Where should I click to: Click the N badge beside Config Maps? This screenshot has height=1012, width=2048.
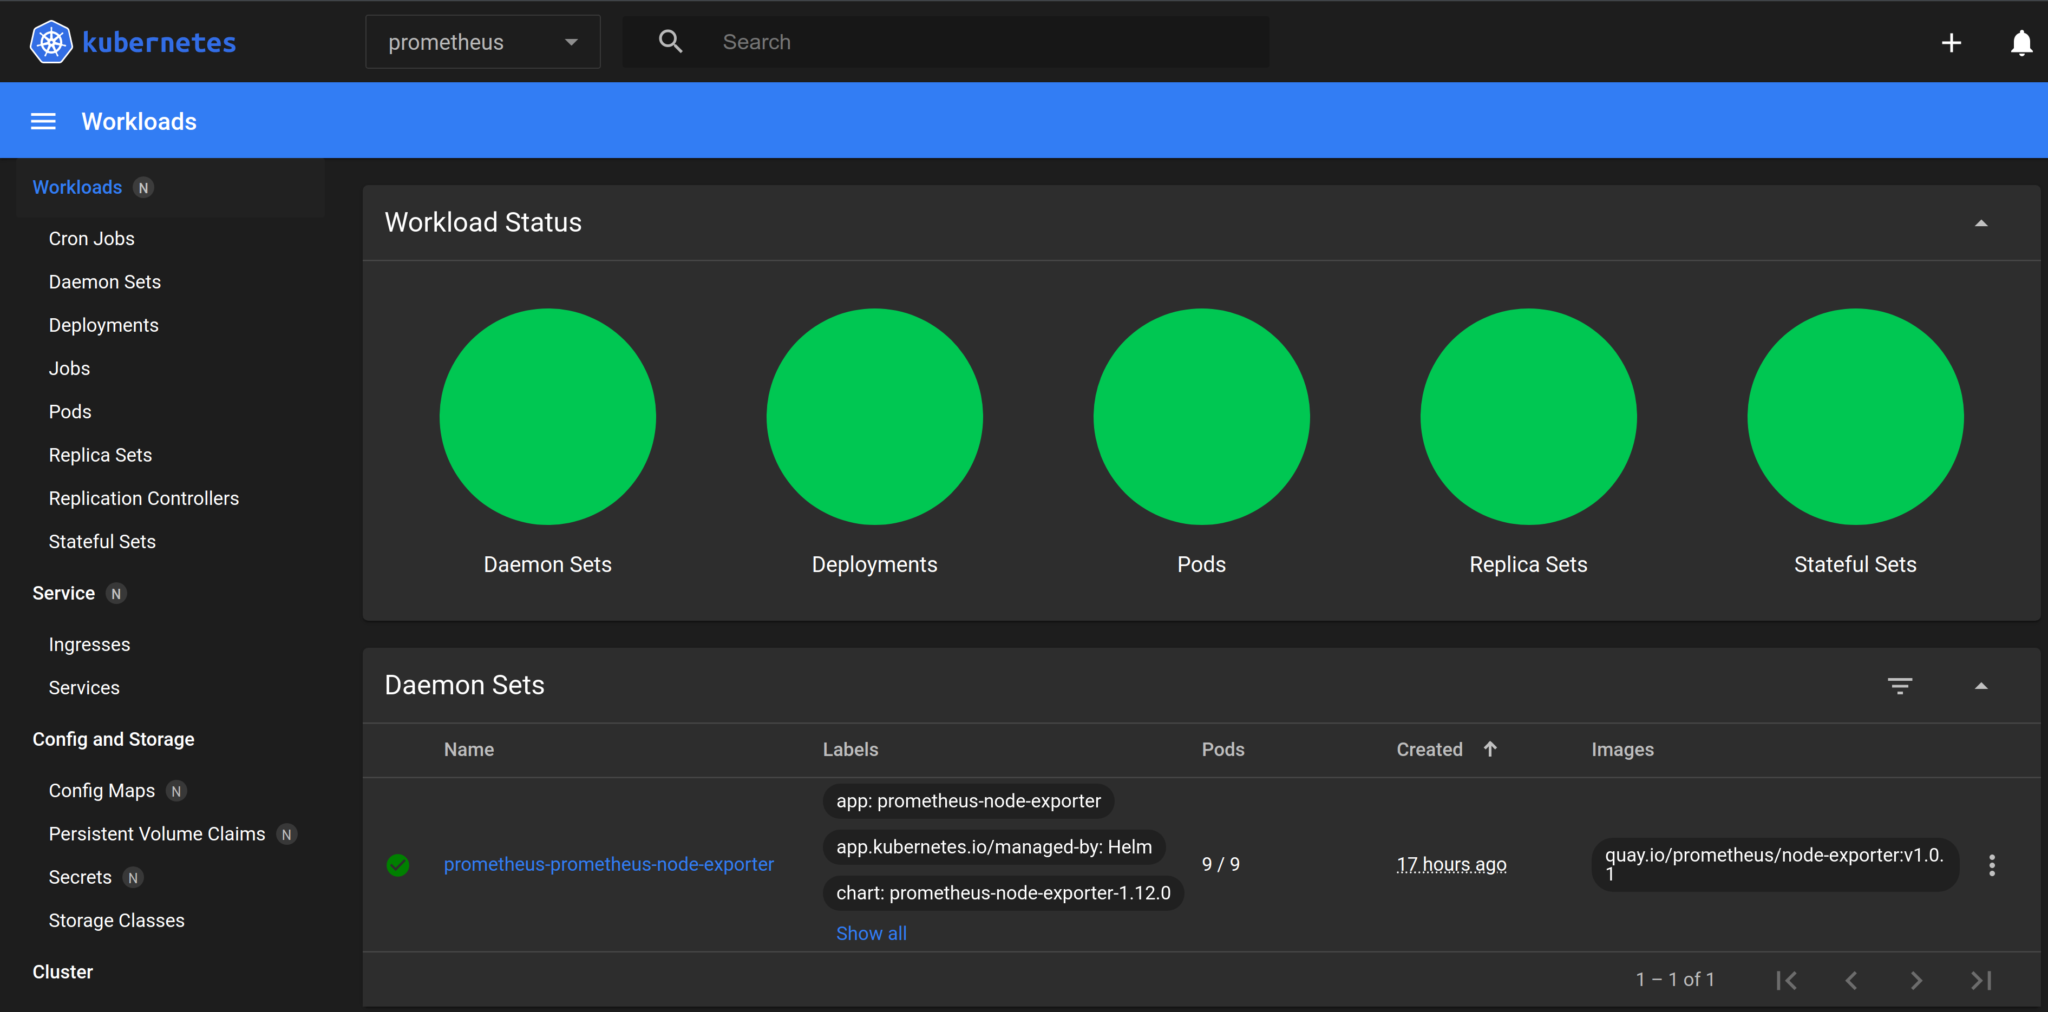(176, 791)
